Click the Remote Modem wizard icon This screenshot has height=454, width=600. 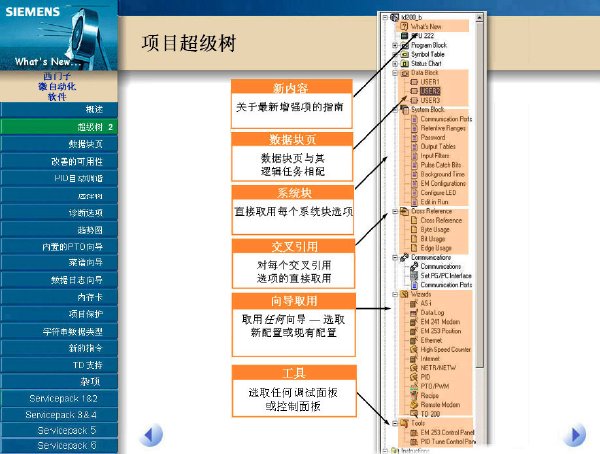click(414, 405)
